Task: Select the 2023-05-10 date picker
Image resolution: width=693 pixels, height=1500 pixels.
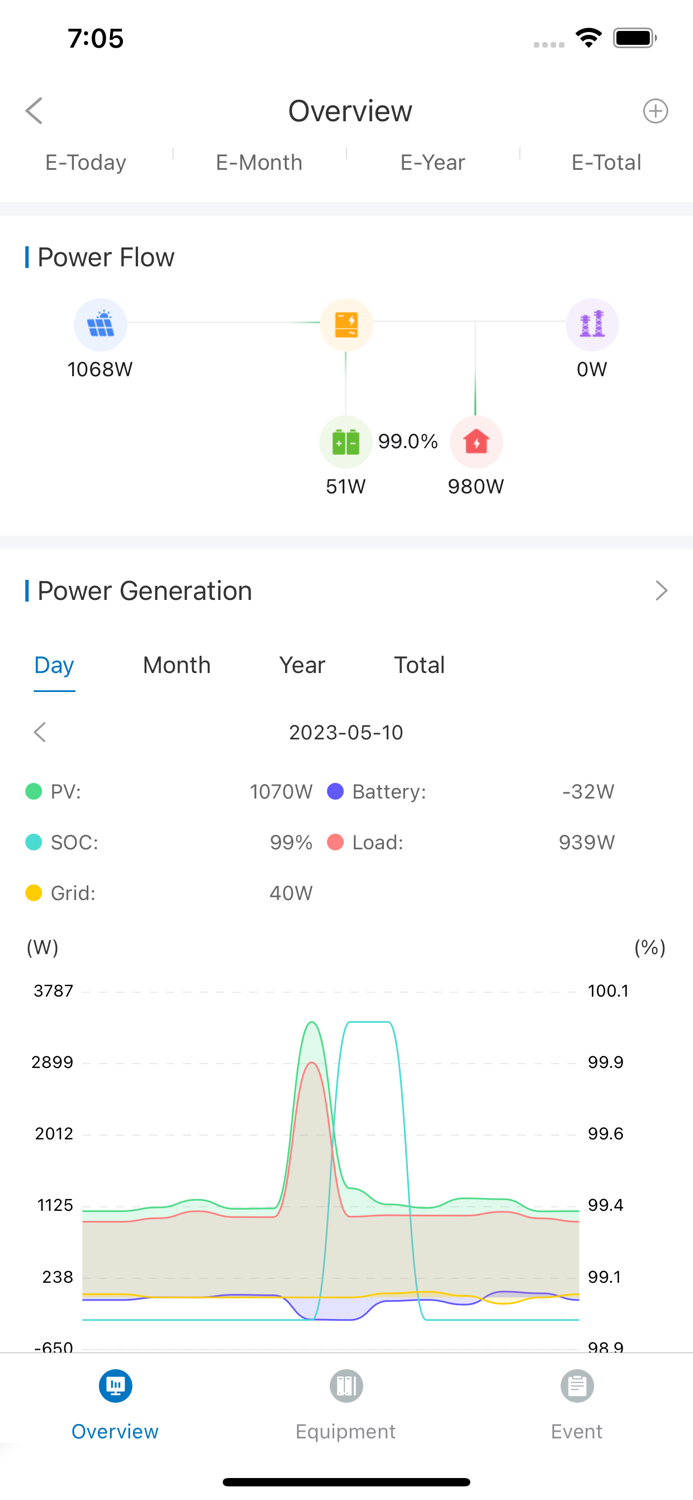Action: 346,733
